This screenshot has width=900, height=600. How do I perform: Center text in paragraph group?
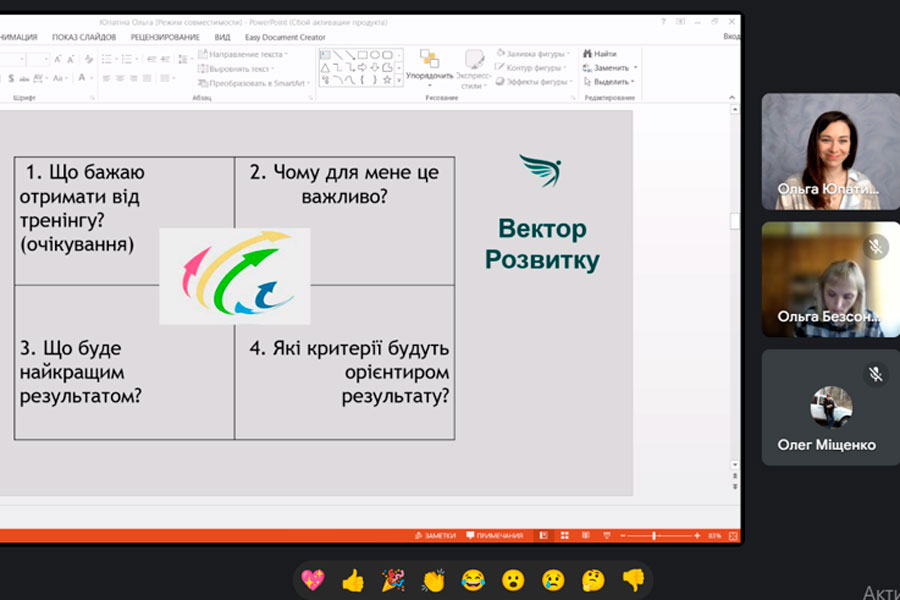(120, 78)
